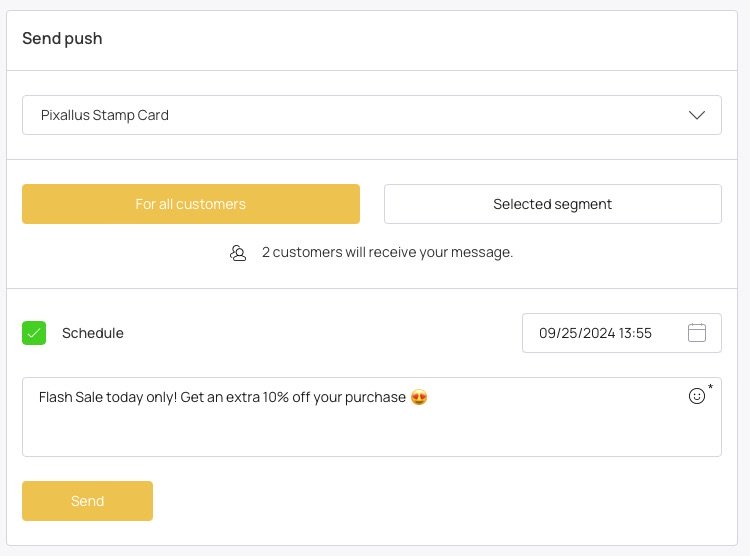Uncheck the green Schedule checkbox
The image size is (750, 556).
34,333
